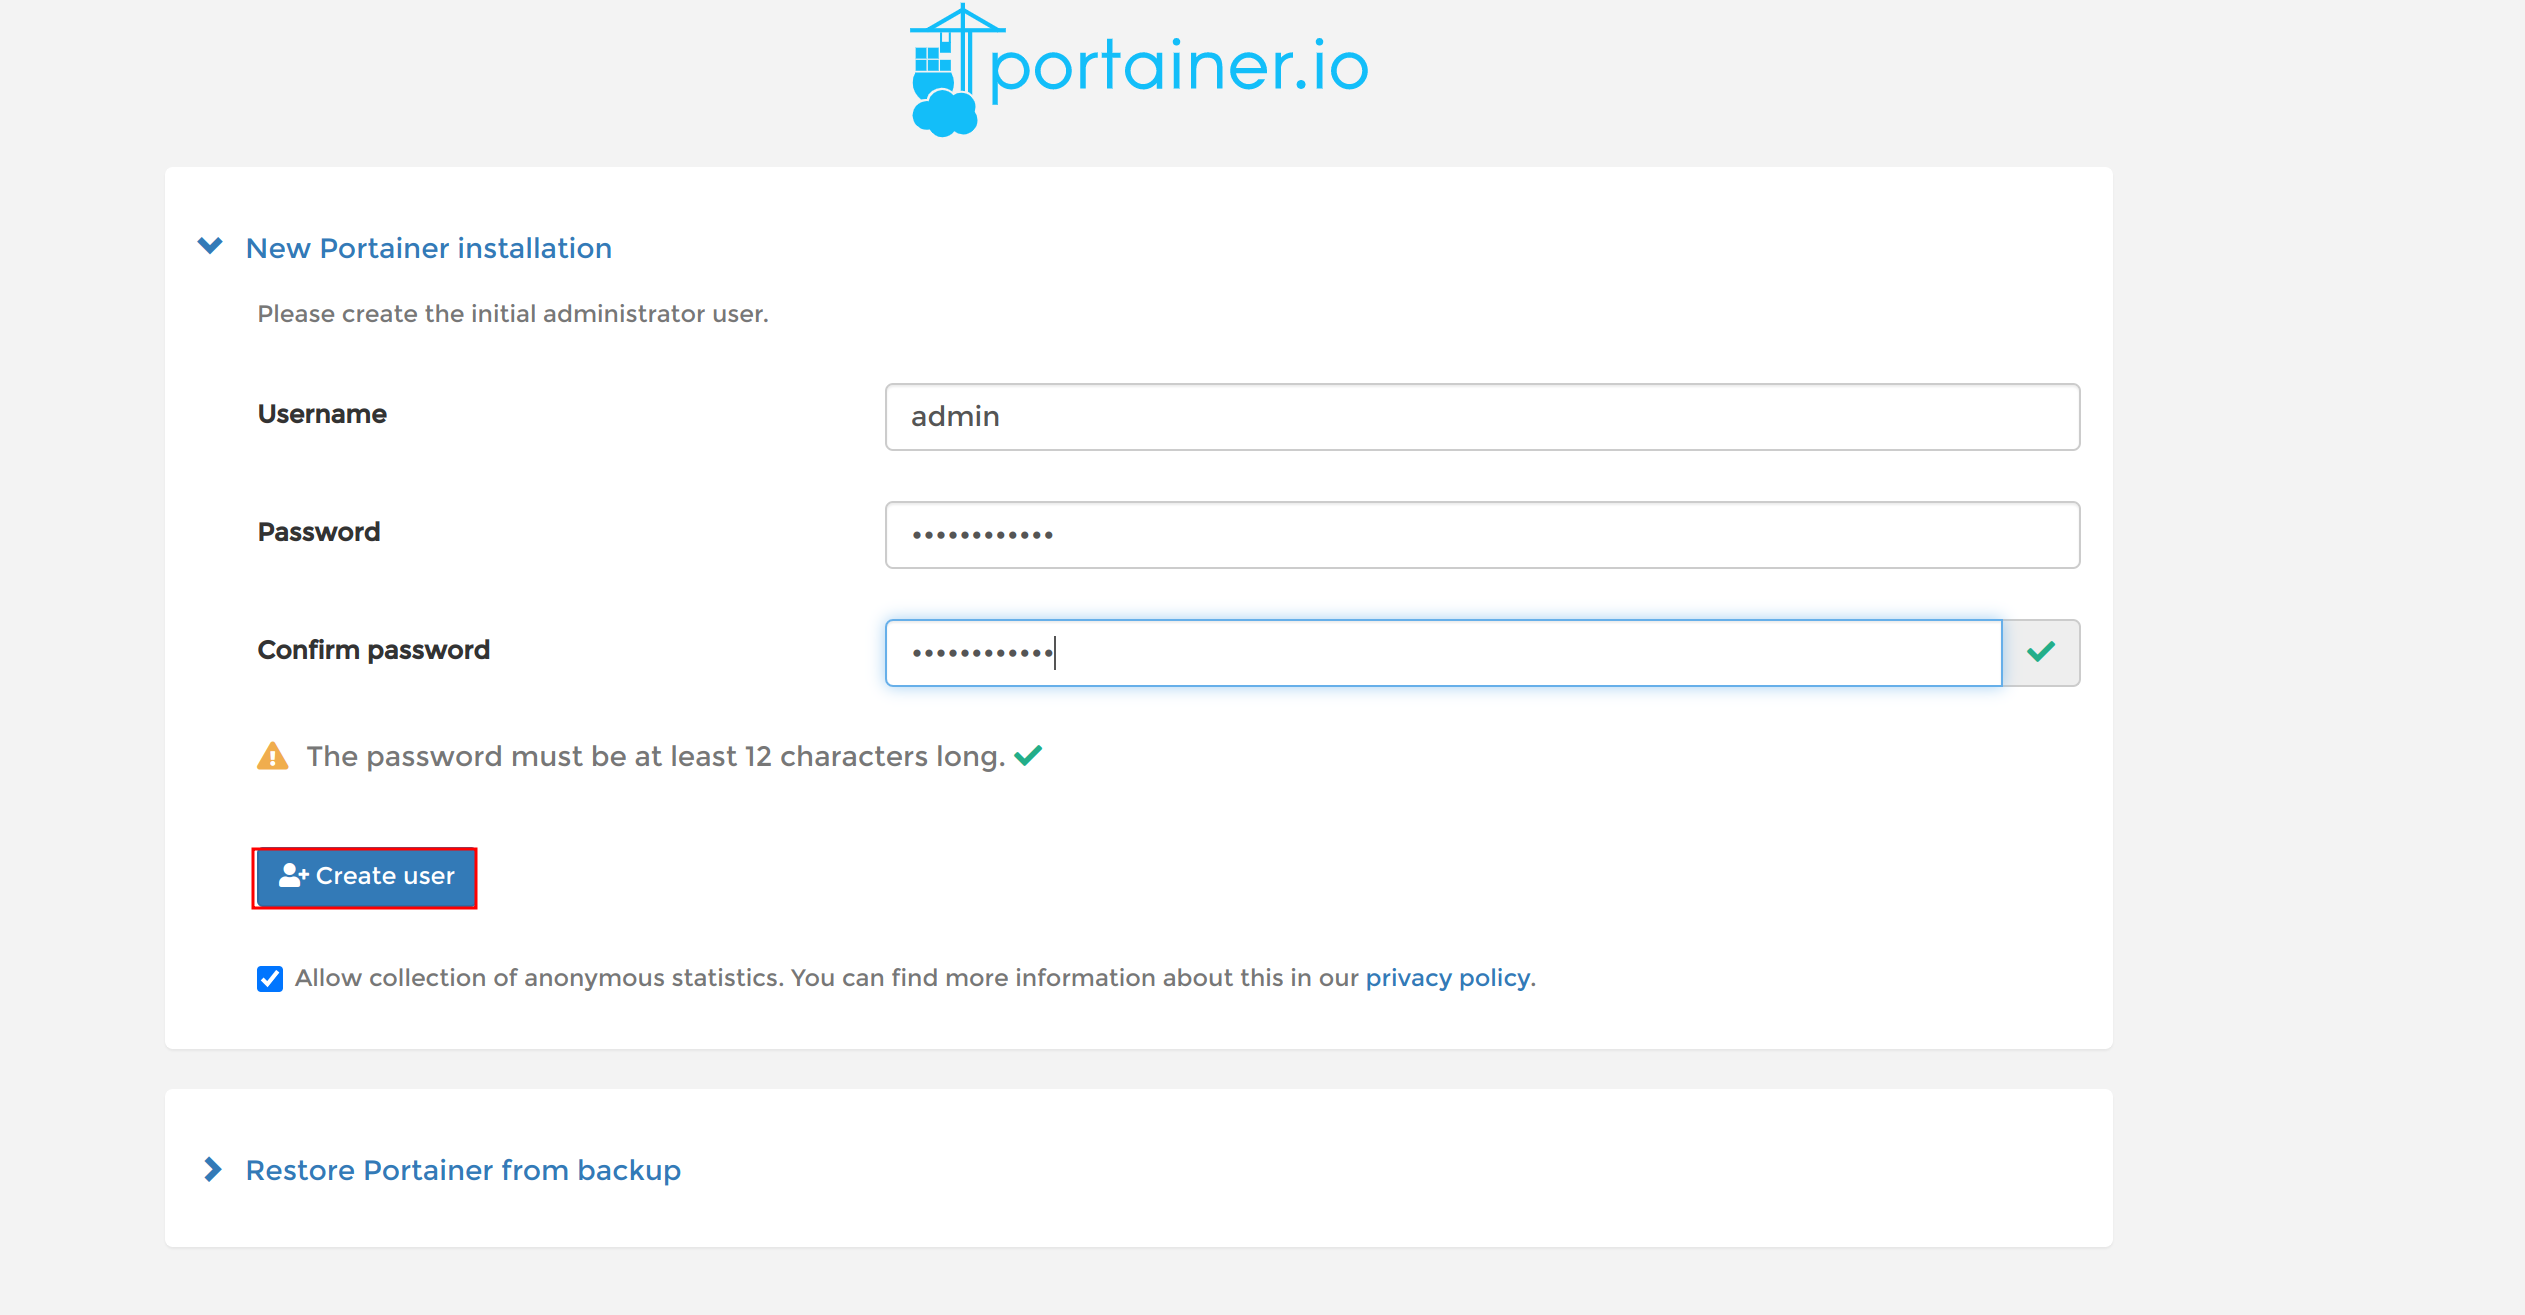
Task: Expand the Restore Portainer from backup section
Action: [213, 1169]
